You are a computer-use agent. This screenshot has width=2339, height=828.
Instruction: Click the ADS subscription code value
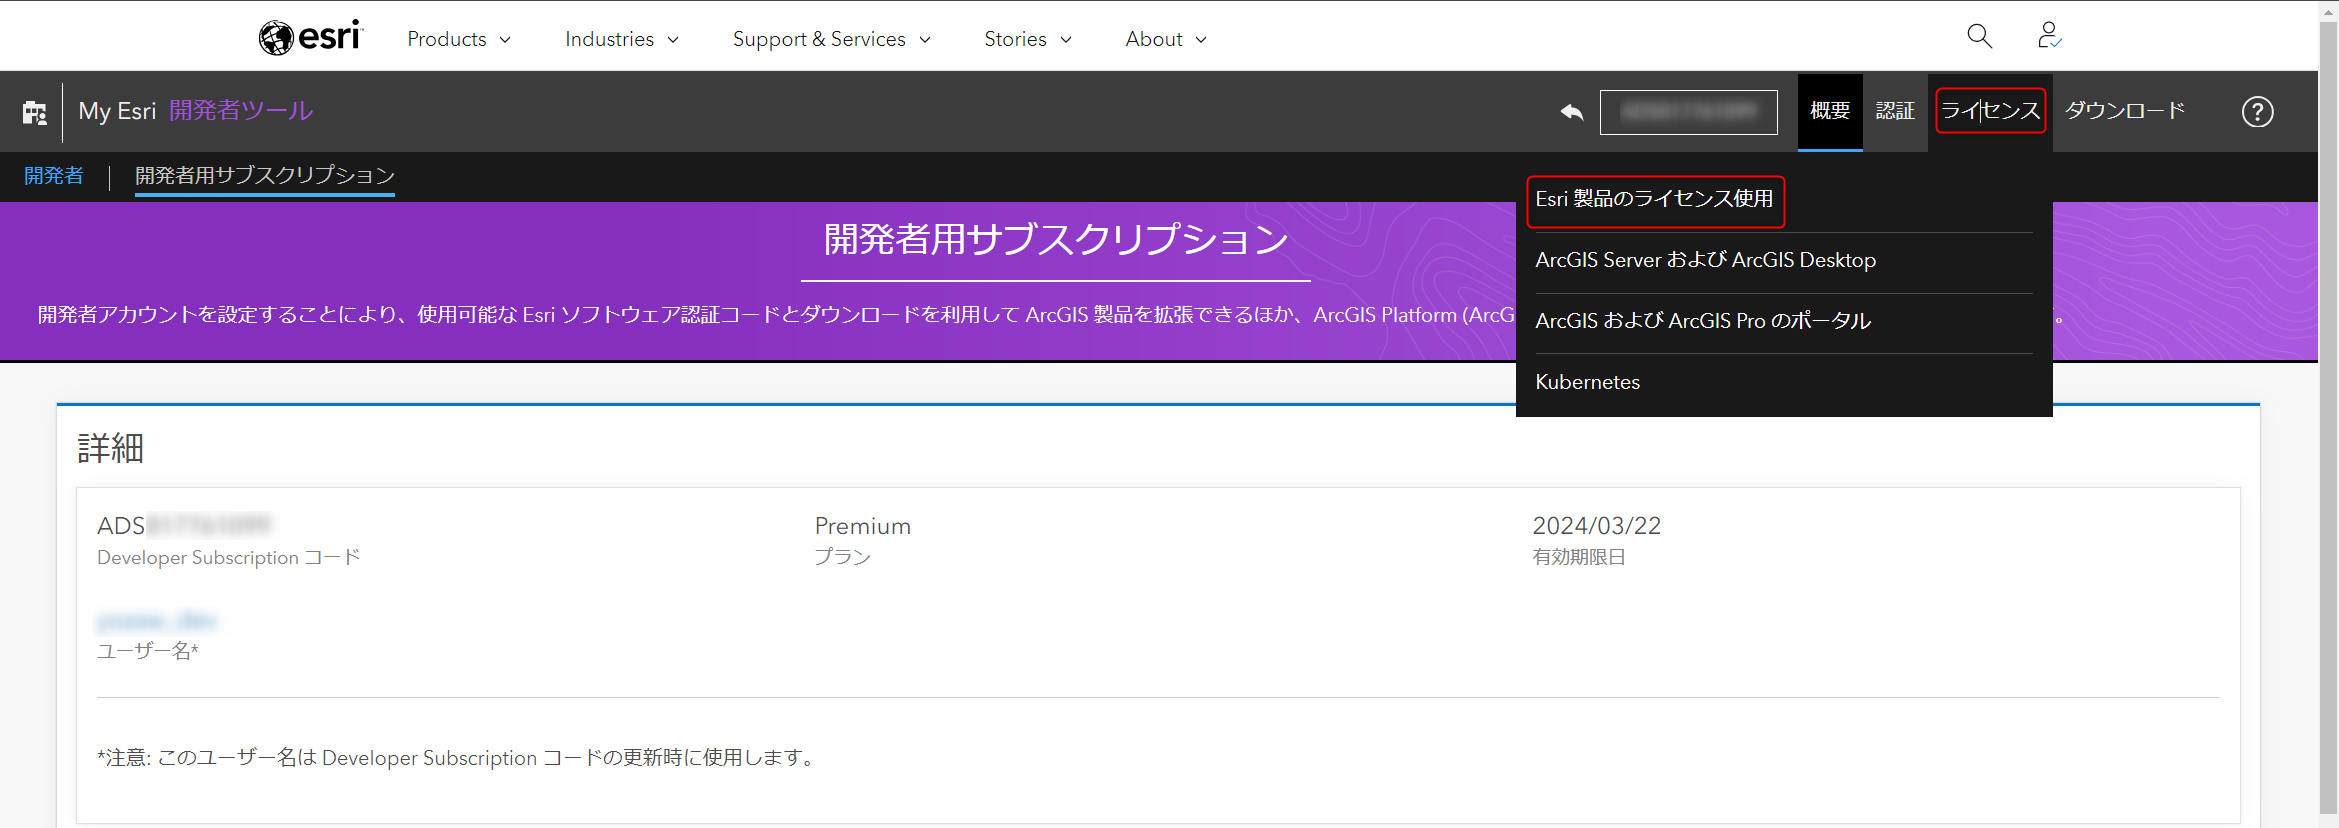click(x=183, y=526)
